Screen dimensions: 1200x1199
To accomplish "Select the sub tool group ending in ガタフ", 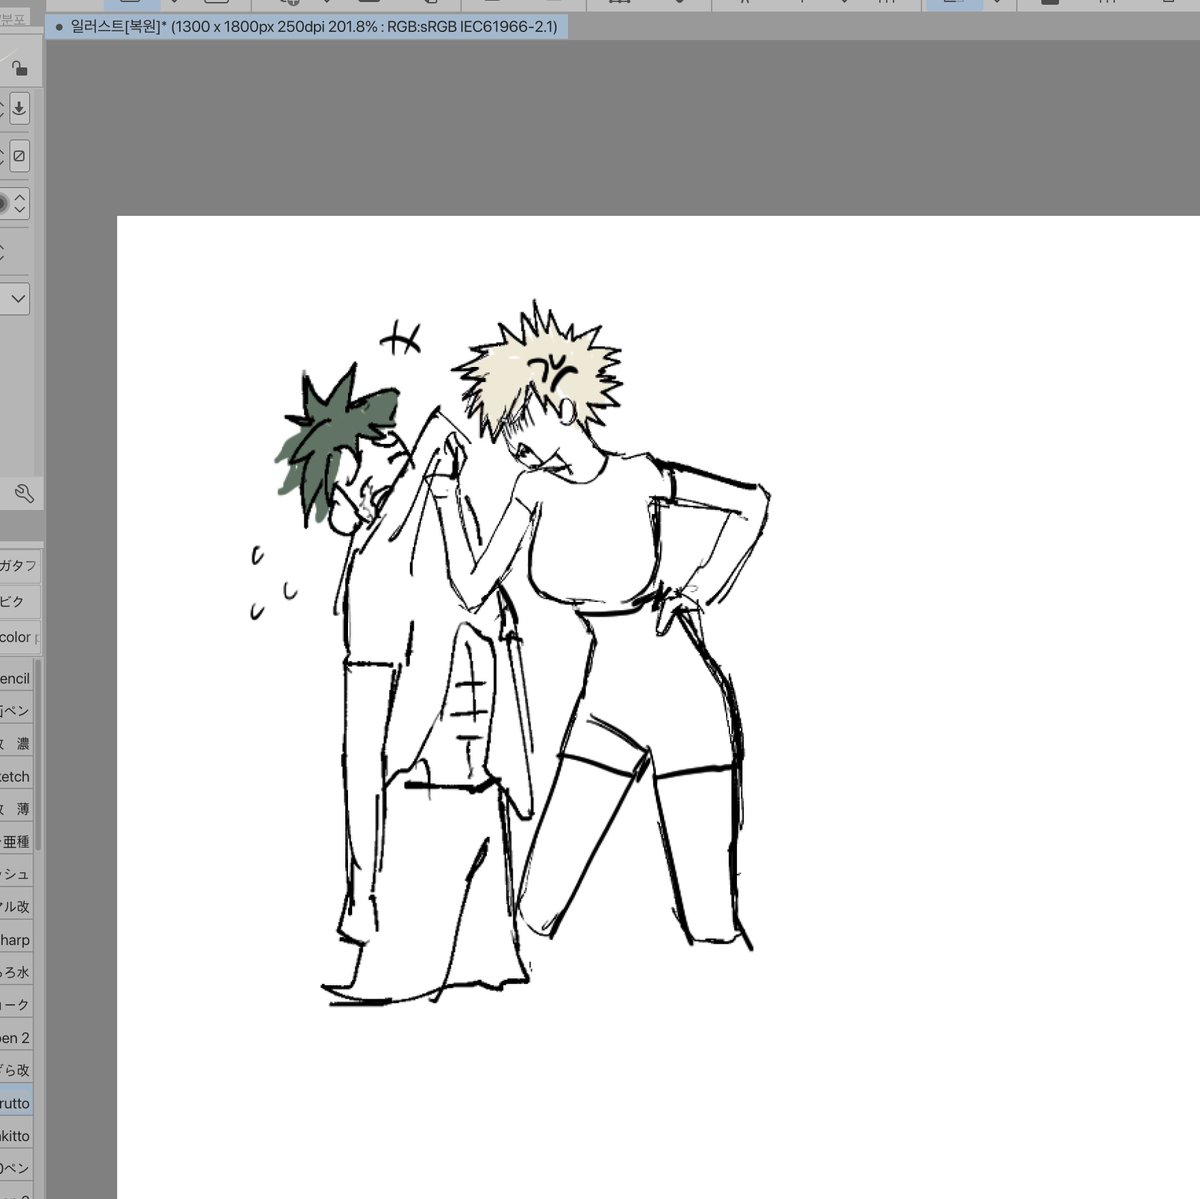I will tap(19, 566).
